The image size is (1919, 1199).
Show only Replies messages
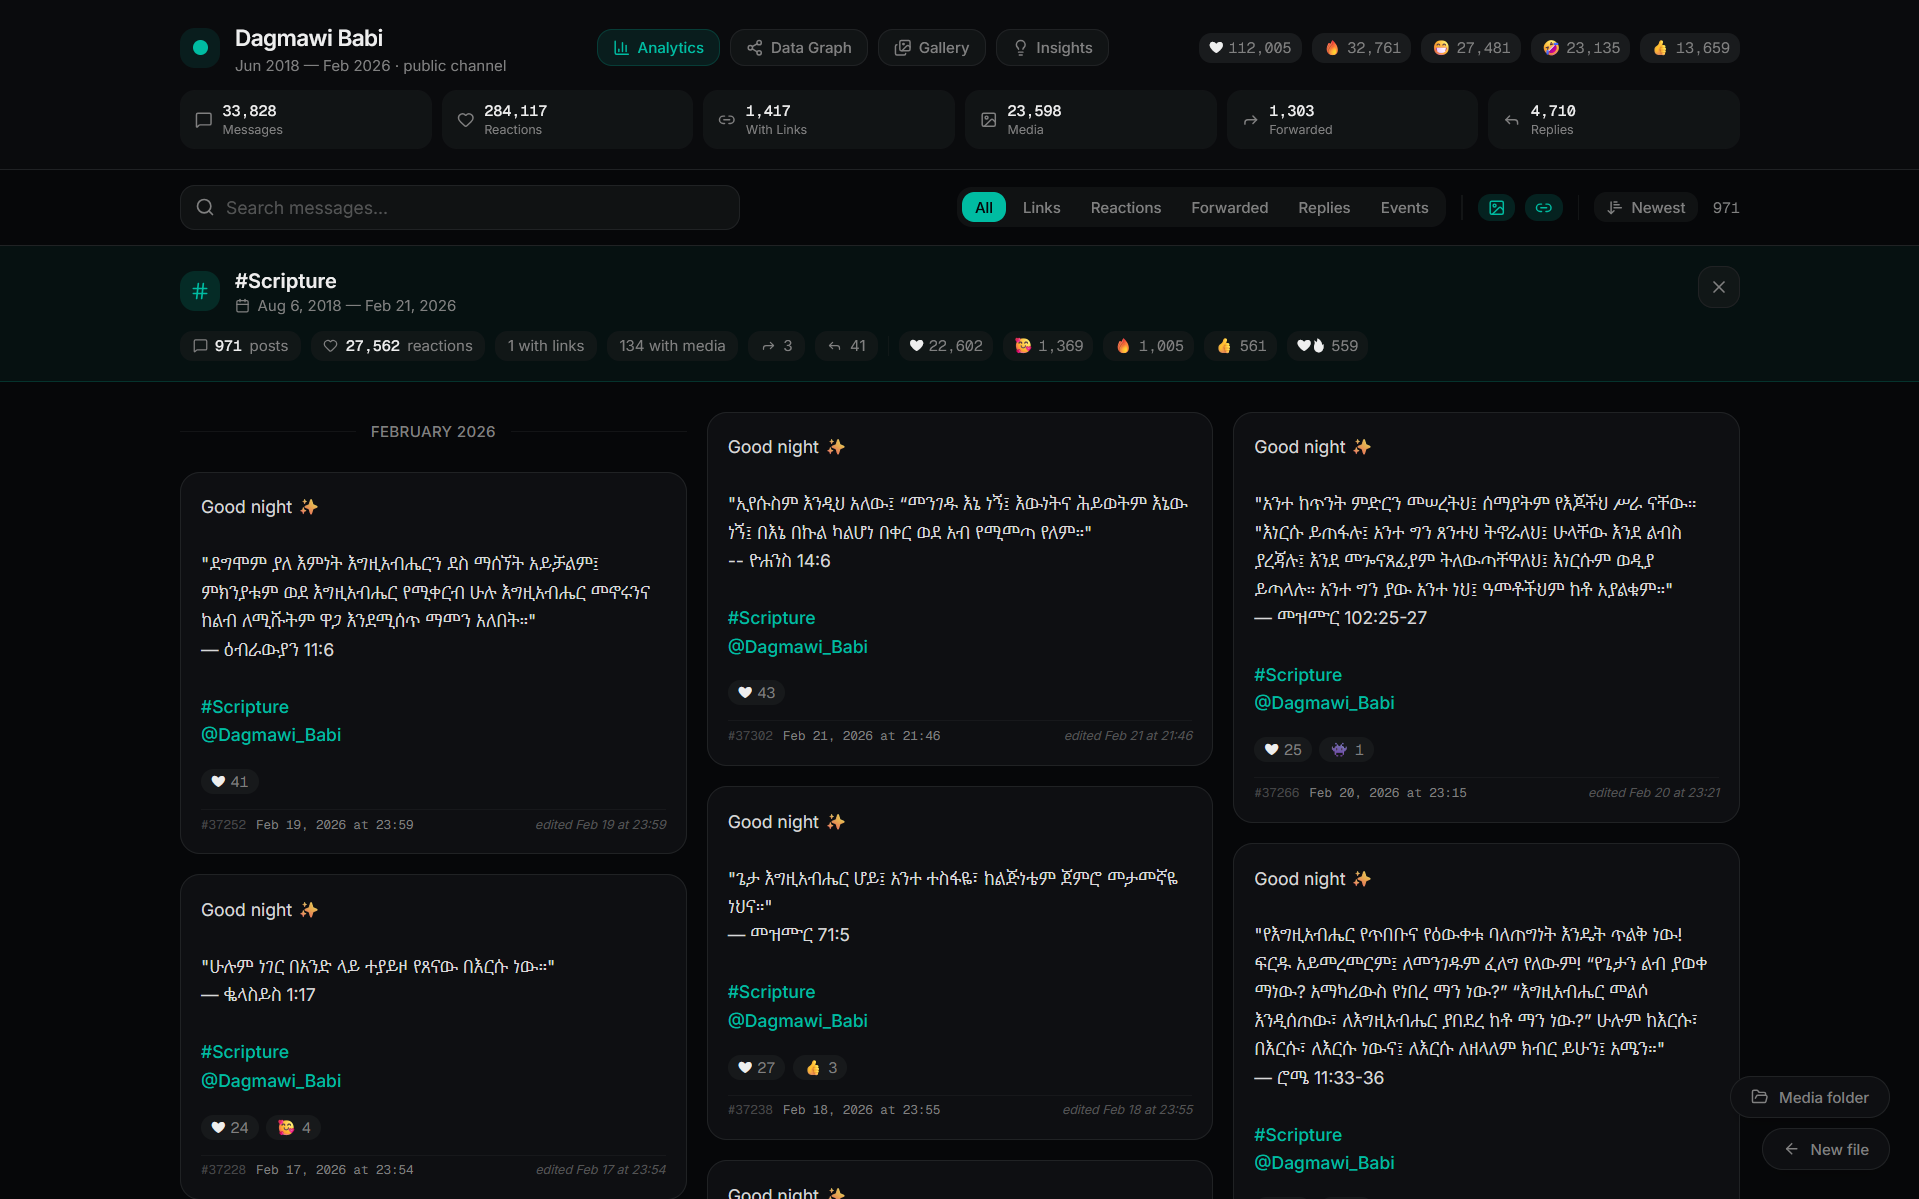pos(1323,208)
